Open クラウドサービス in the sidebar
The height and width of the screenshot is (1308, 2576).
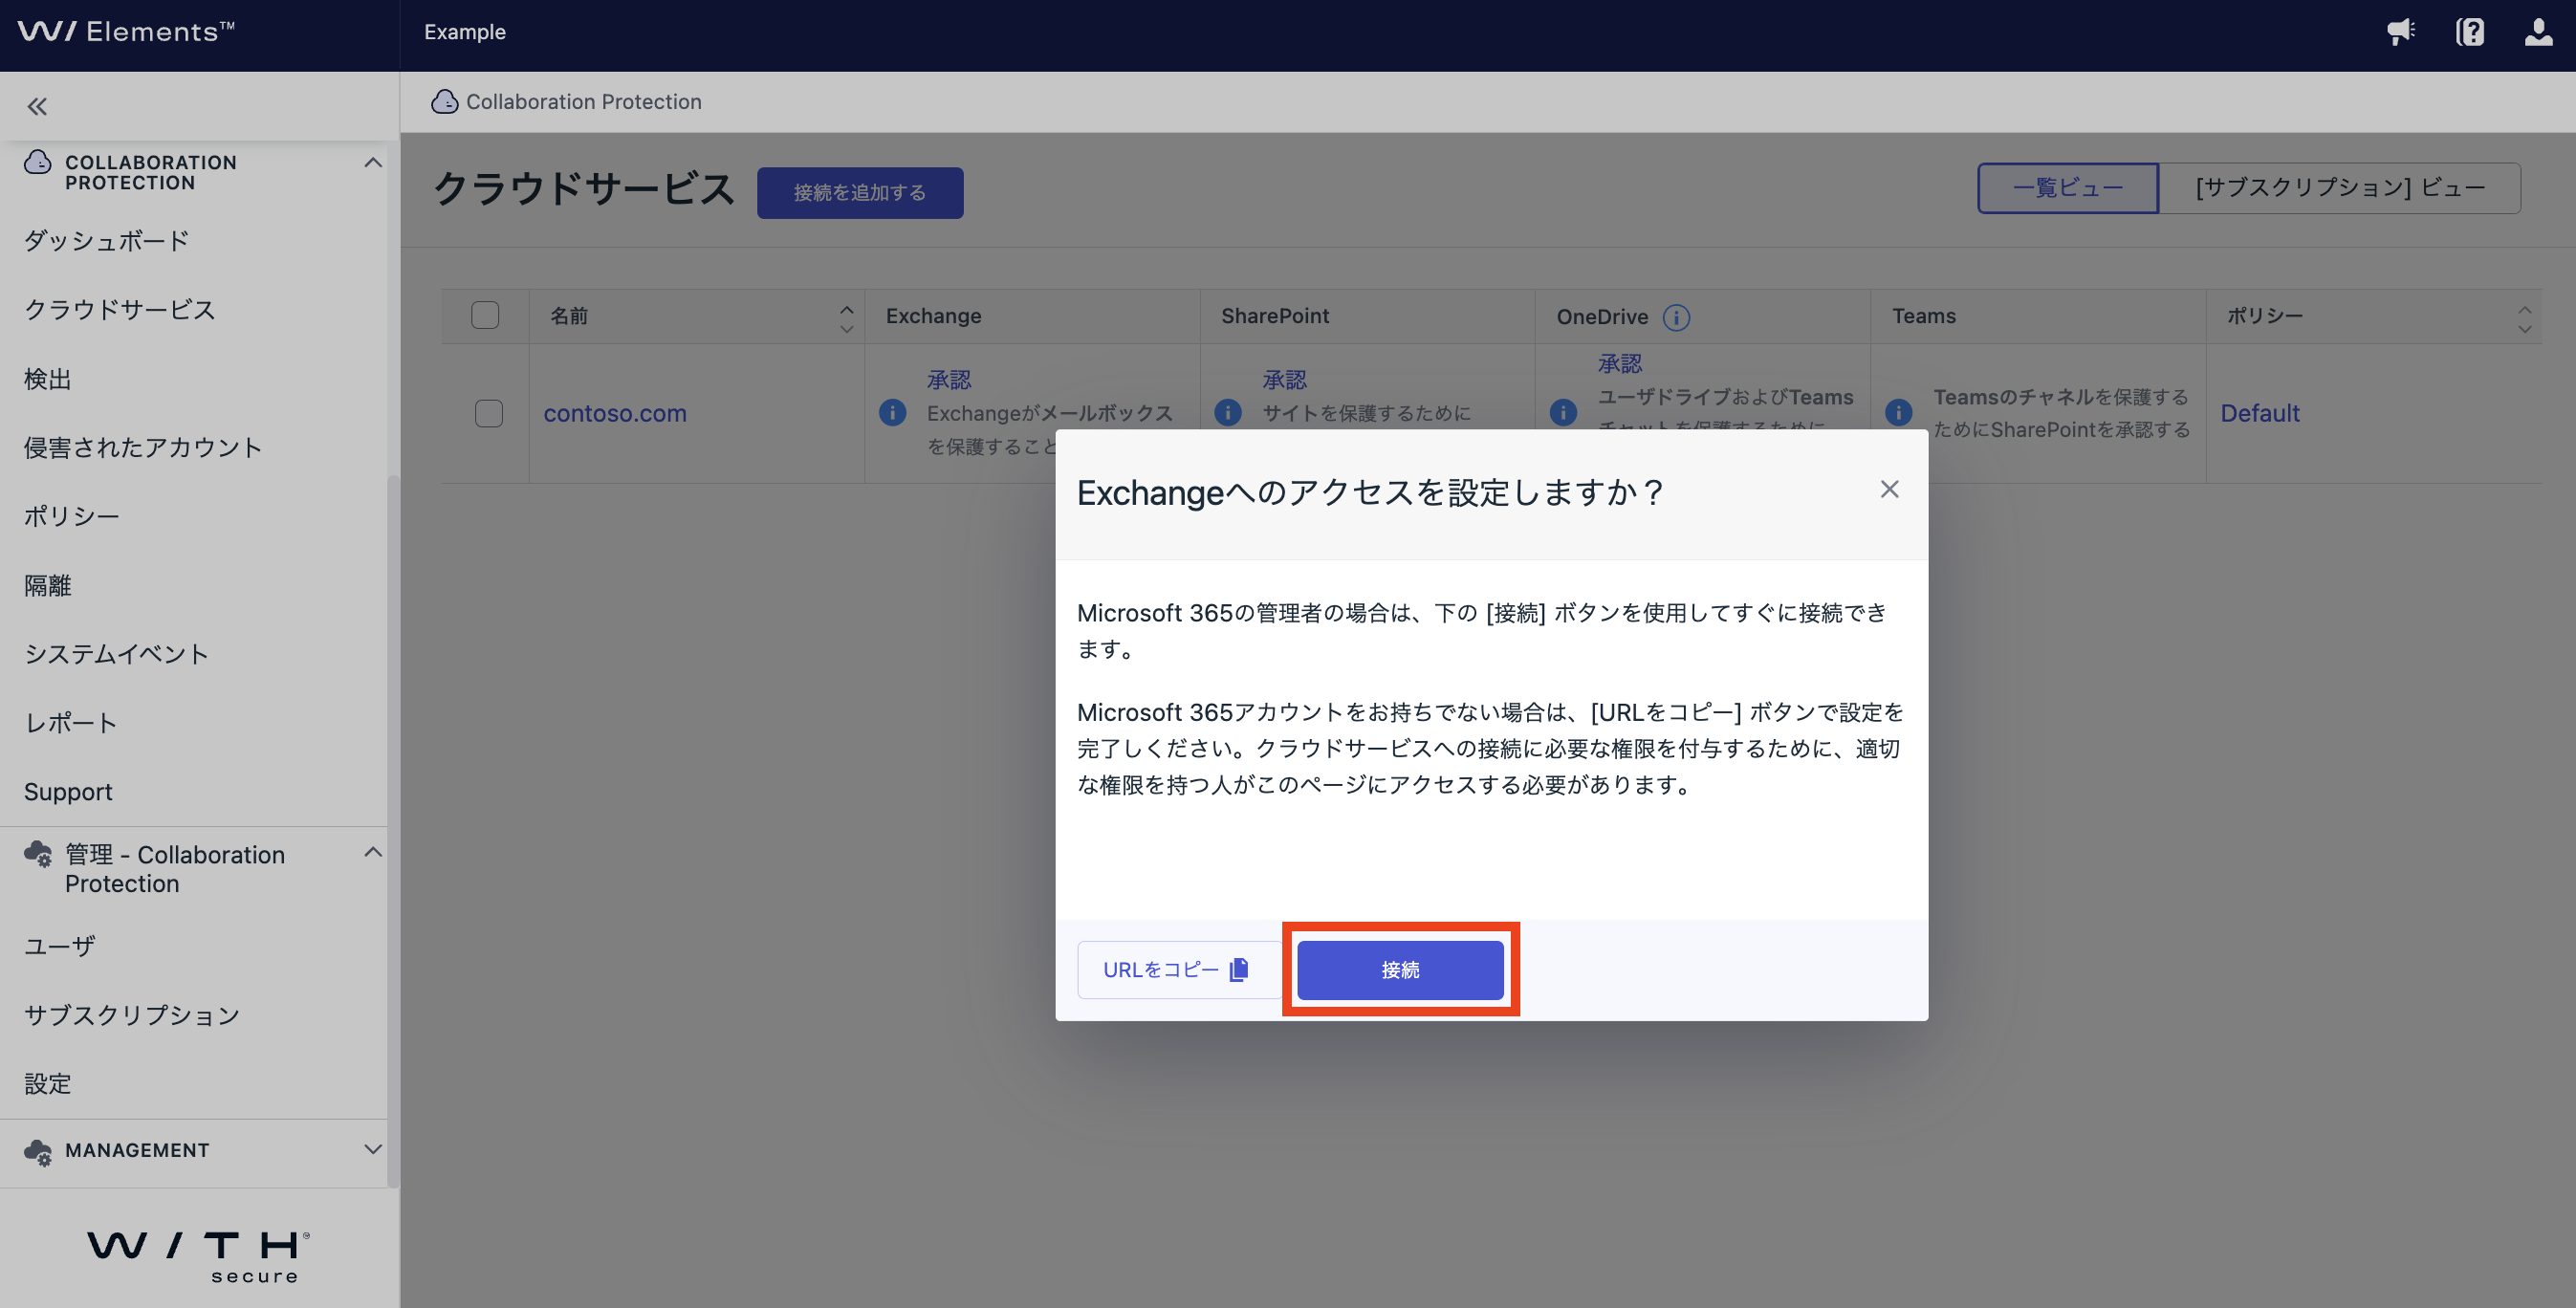coord(120,310)
